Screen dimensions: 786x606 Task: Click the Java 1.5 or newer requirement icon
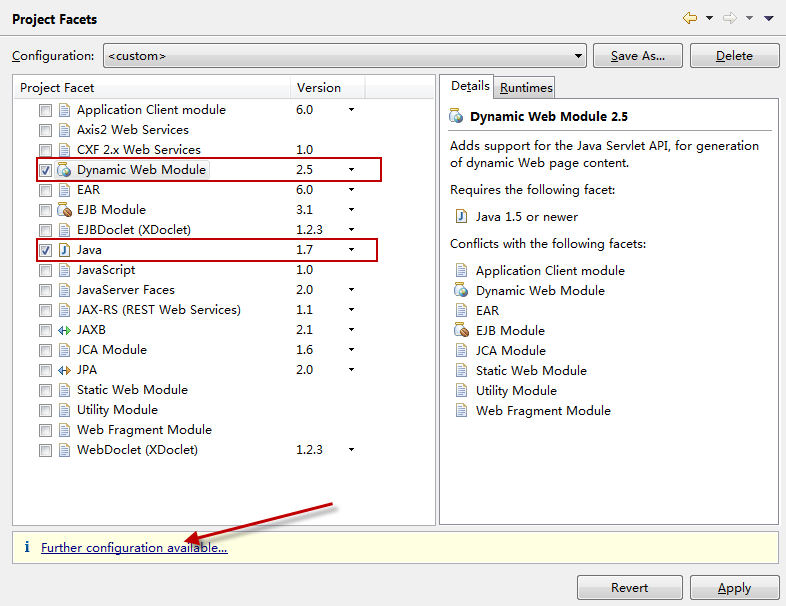(x=461, y=217)
